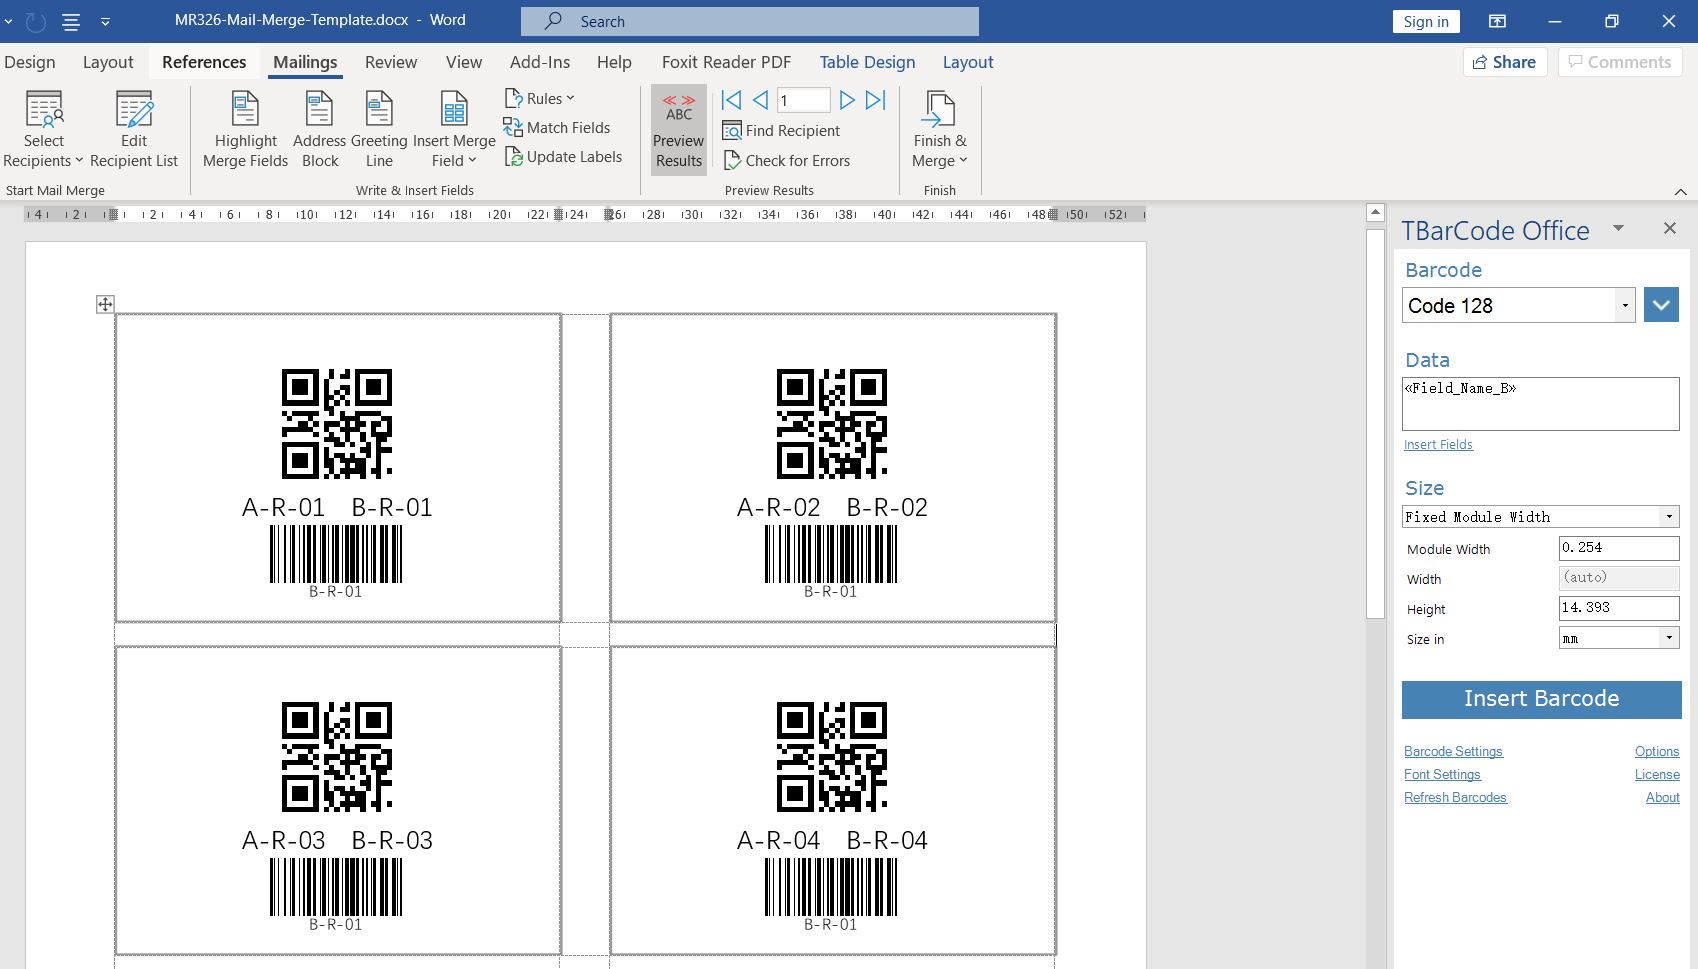Click the Refresh Barcodes link
Image resolution: width=1698 pixels, height=969 pixels.
tap(1455, 797)
